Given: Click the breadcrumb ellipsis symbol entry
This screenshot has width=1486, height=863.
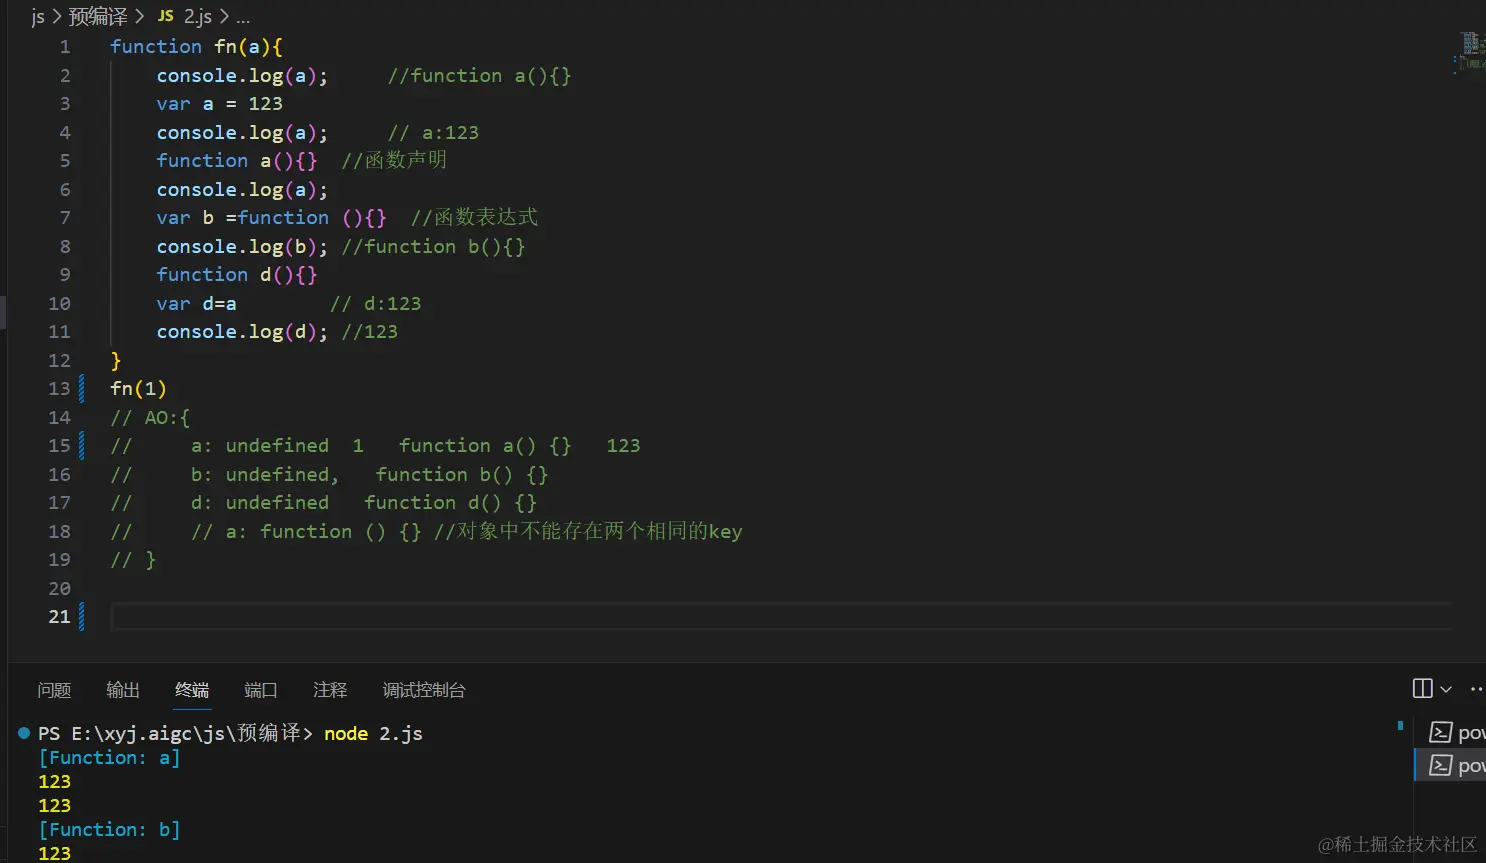Looking at the screenshot, I should [243, 16].
